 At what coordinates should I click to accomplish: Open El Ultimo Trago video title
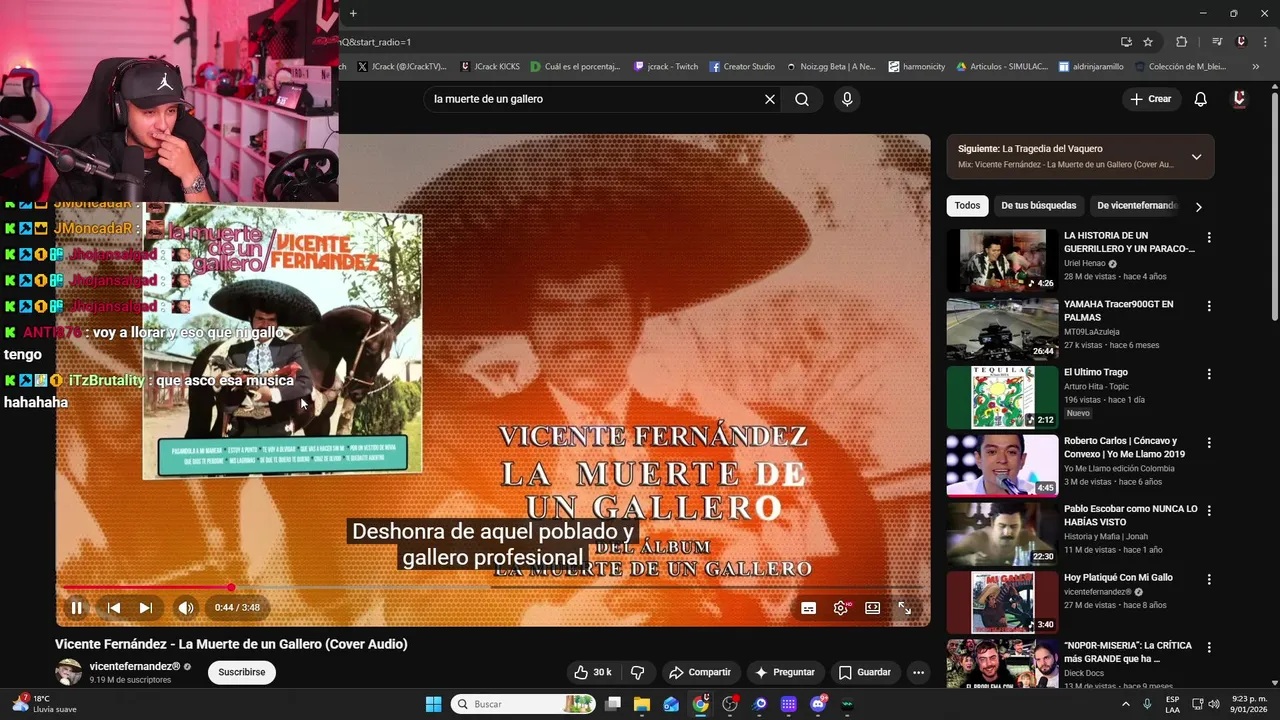coord(1096,372)
